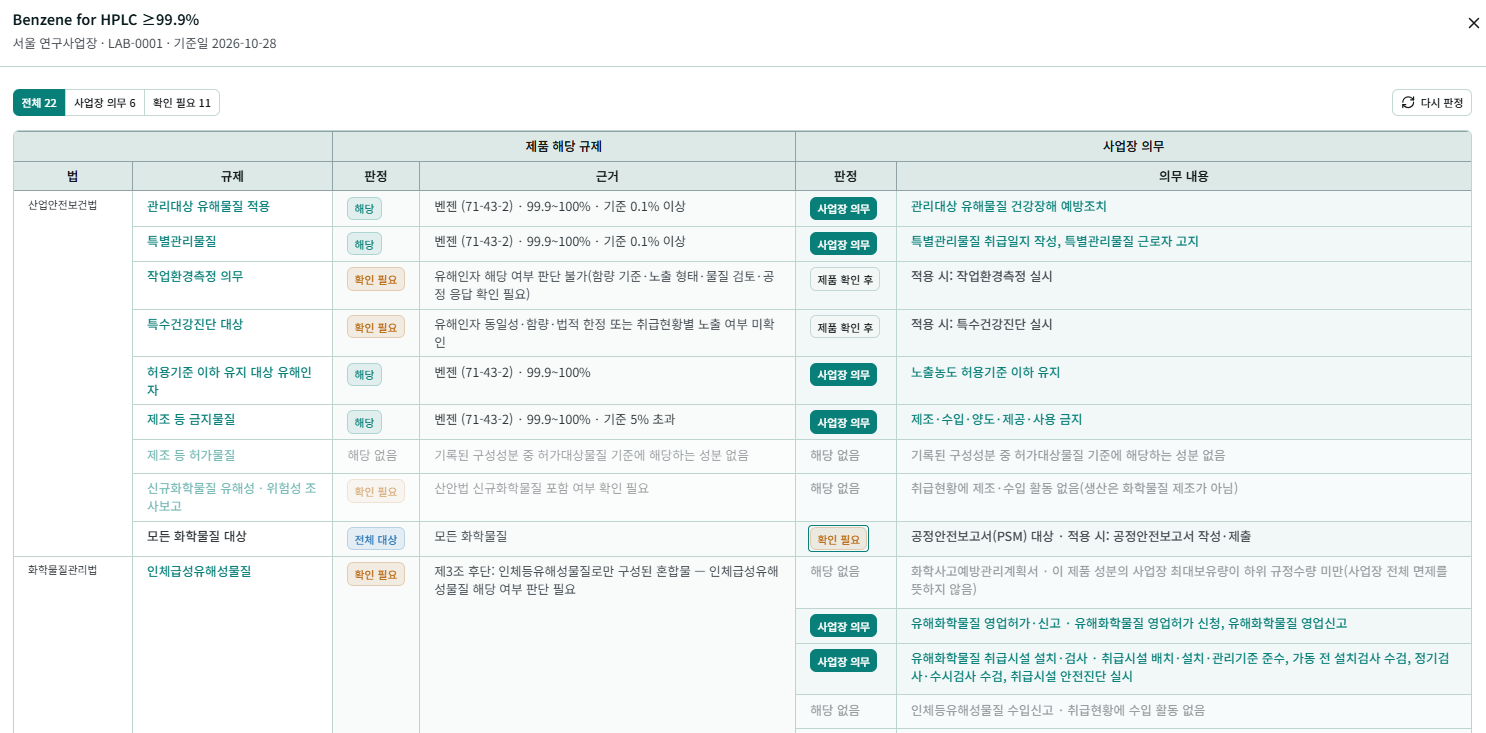Screen dimensions: 1486x733
Task: Click the 근거 column header
Action: click(607, 176)
